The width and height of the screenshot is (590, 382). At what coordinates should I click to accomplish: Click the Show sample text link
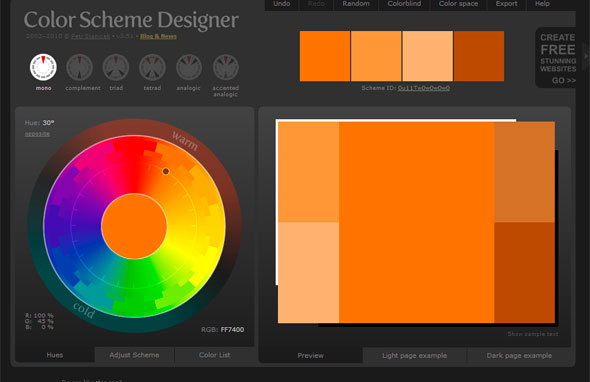533,334
